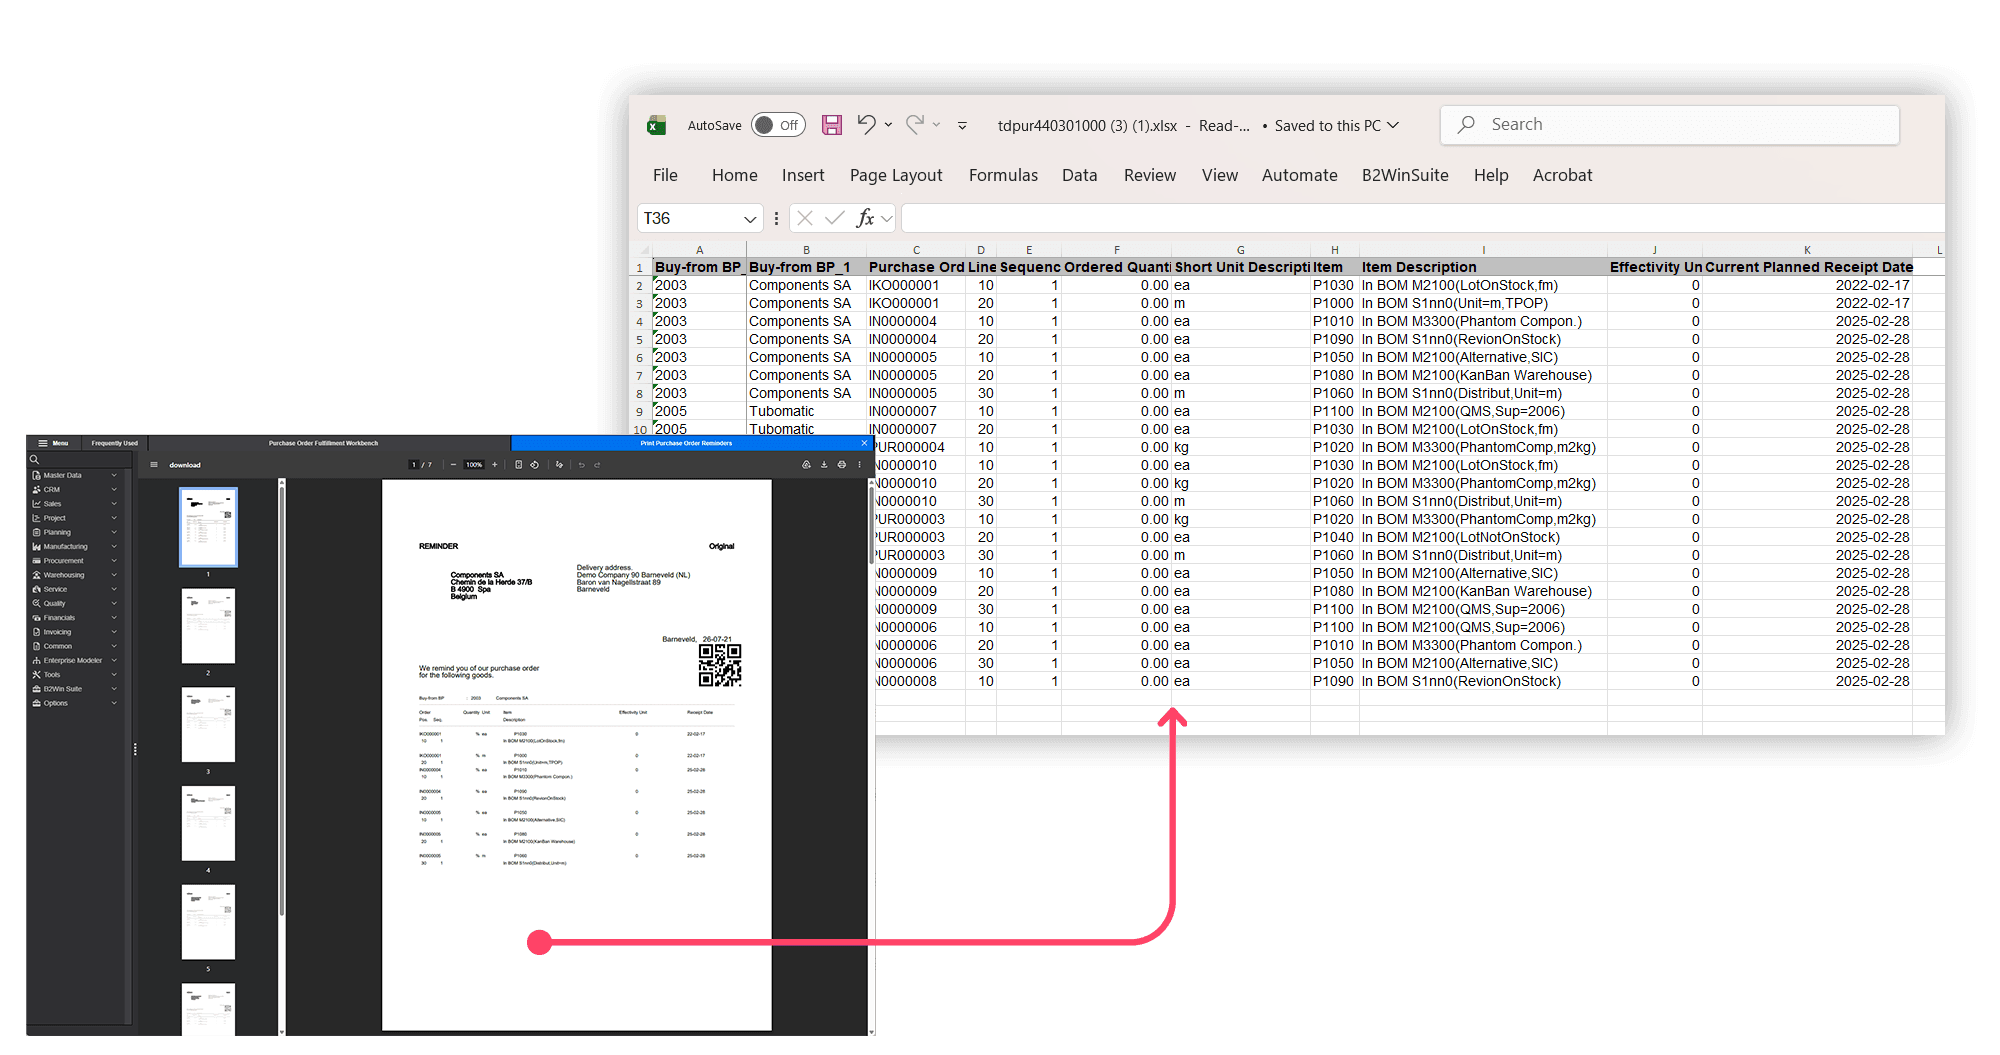Viewport: 2000px width, 1055px height.
Task: Click the hamburger Menu button in ERP
Action: (x=53, y=443)
